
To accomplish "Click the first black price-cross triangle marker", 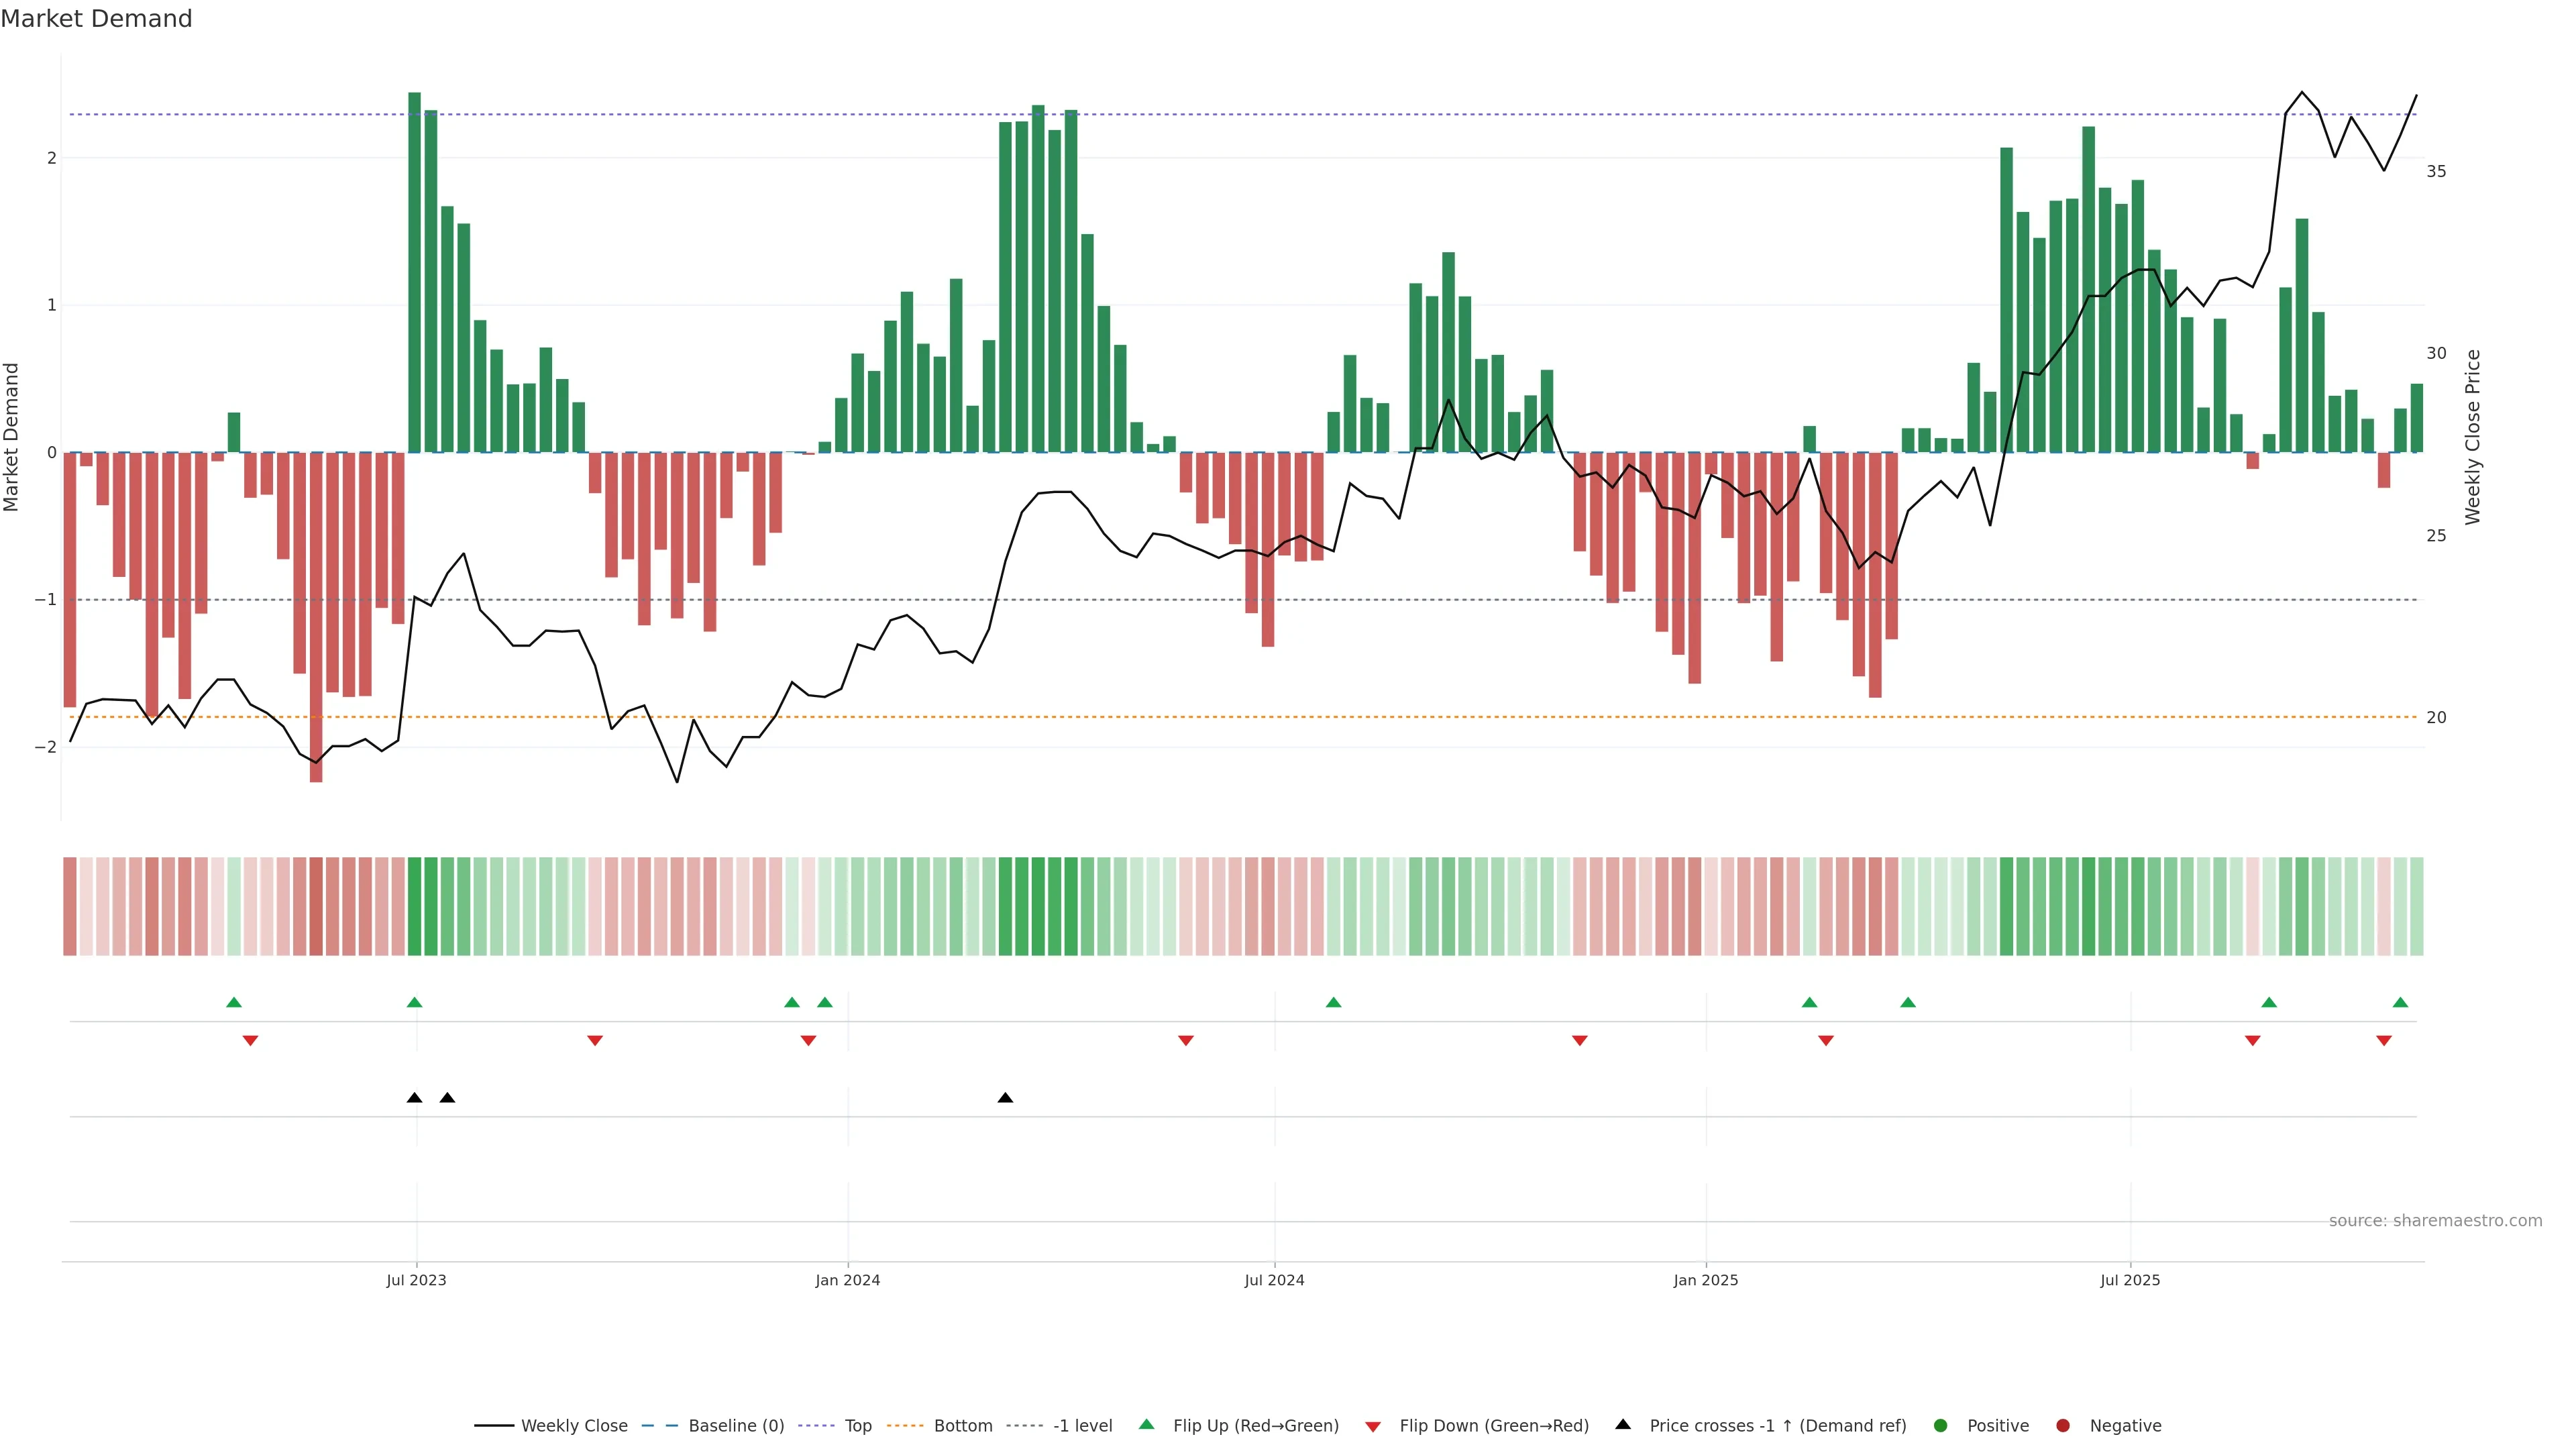I will 415,1098.
